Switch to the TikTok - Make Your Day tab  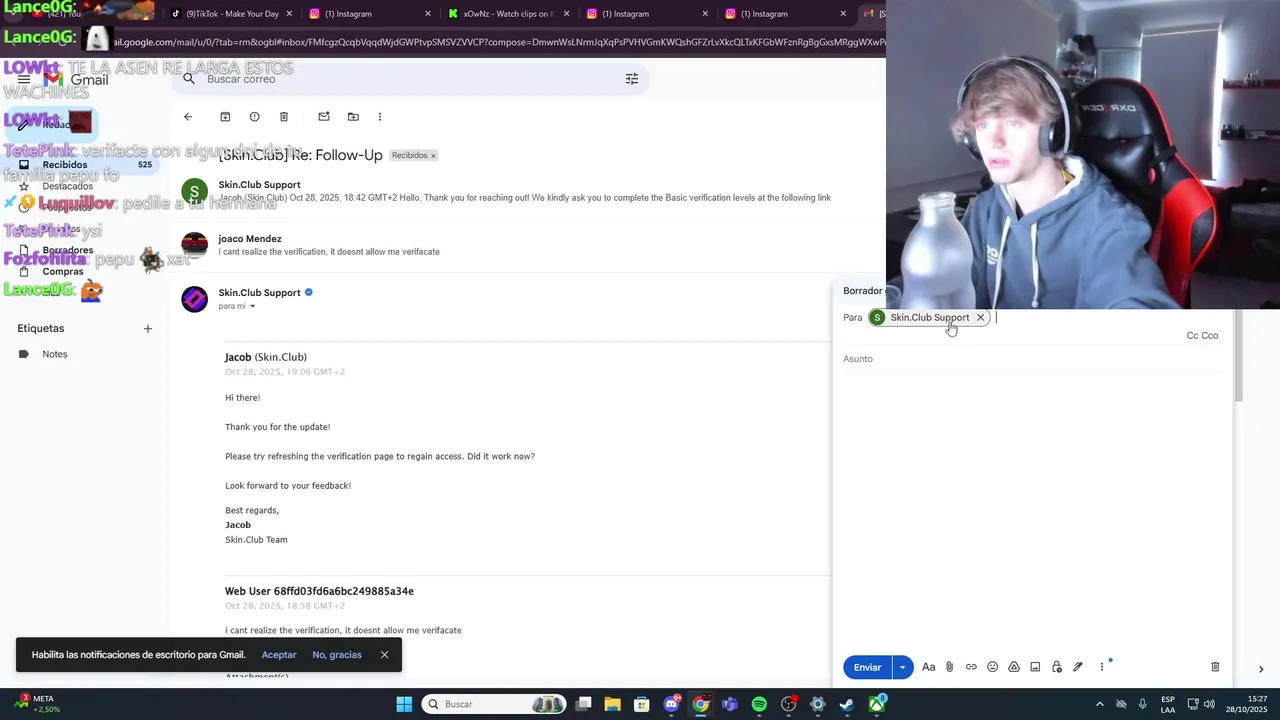tap(232, 14)
